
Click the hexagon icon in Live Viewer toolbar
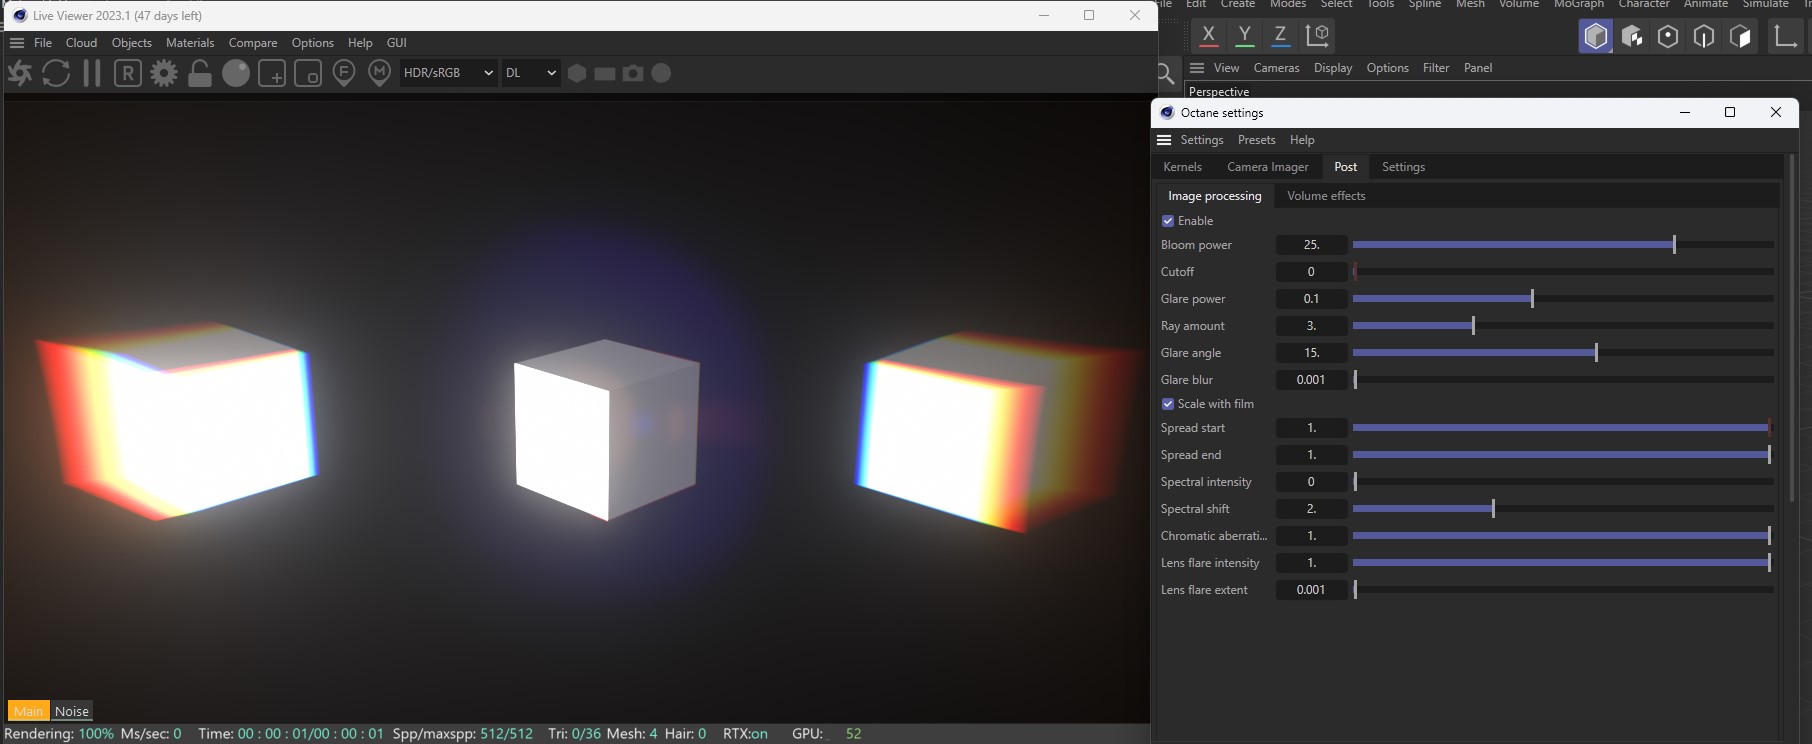pyautogui.click(x=577, y=73)
